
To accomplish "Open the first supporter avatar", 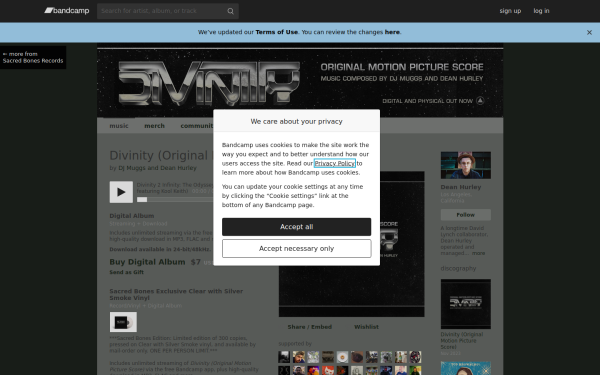I will (284, 357).
